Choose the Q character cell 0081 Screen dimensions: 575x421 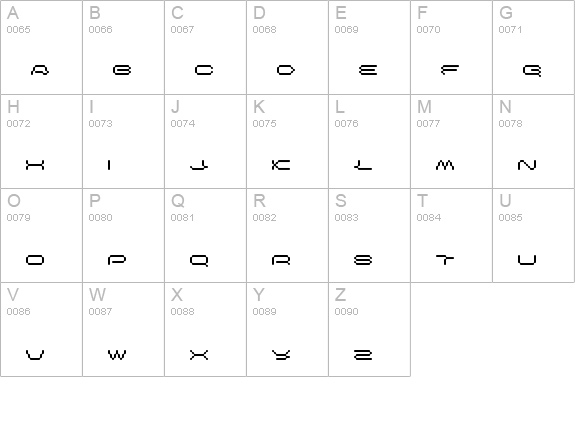click(x=205, y=235)
